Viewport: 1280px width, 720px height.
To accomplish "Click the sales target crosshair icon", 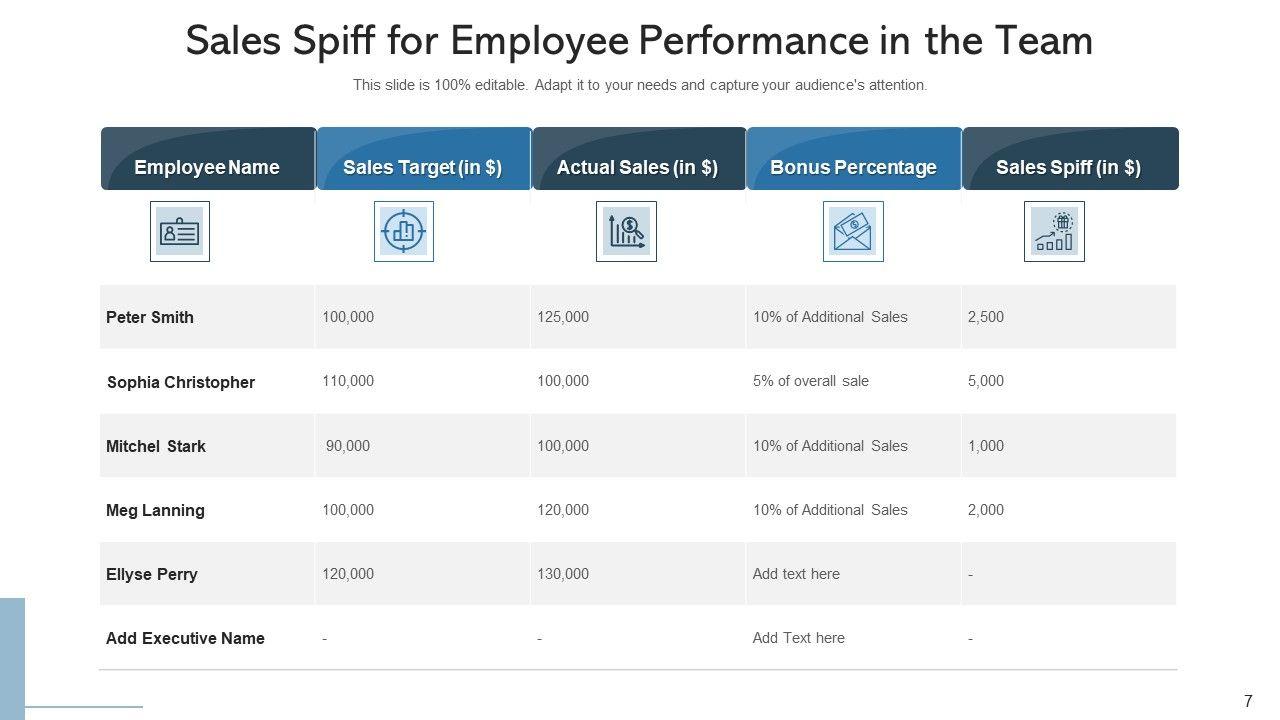I will [404, 232].
